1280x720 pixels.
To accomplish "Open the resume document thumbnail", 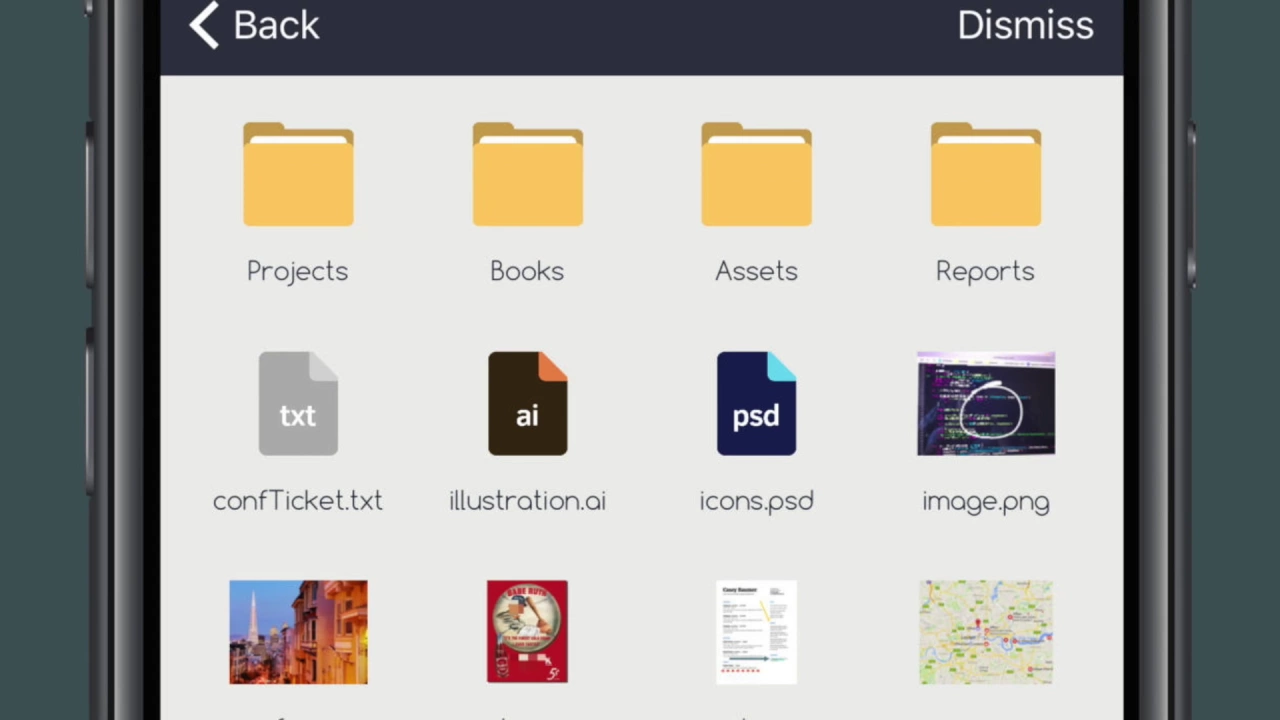I will 756,632.
